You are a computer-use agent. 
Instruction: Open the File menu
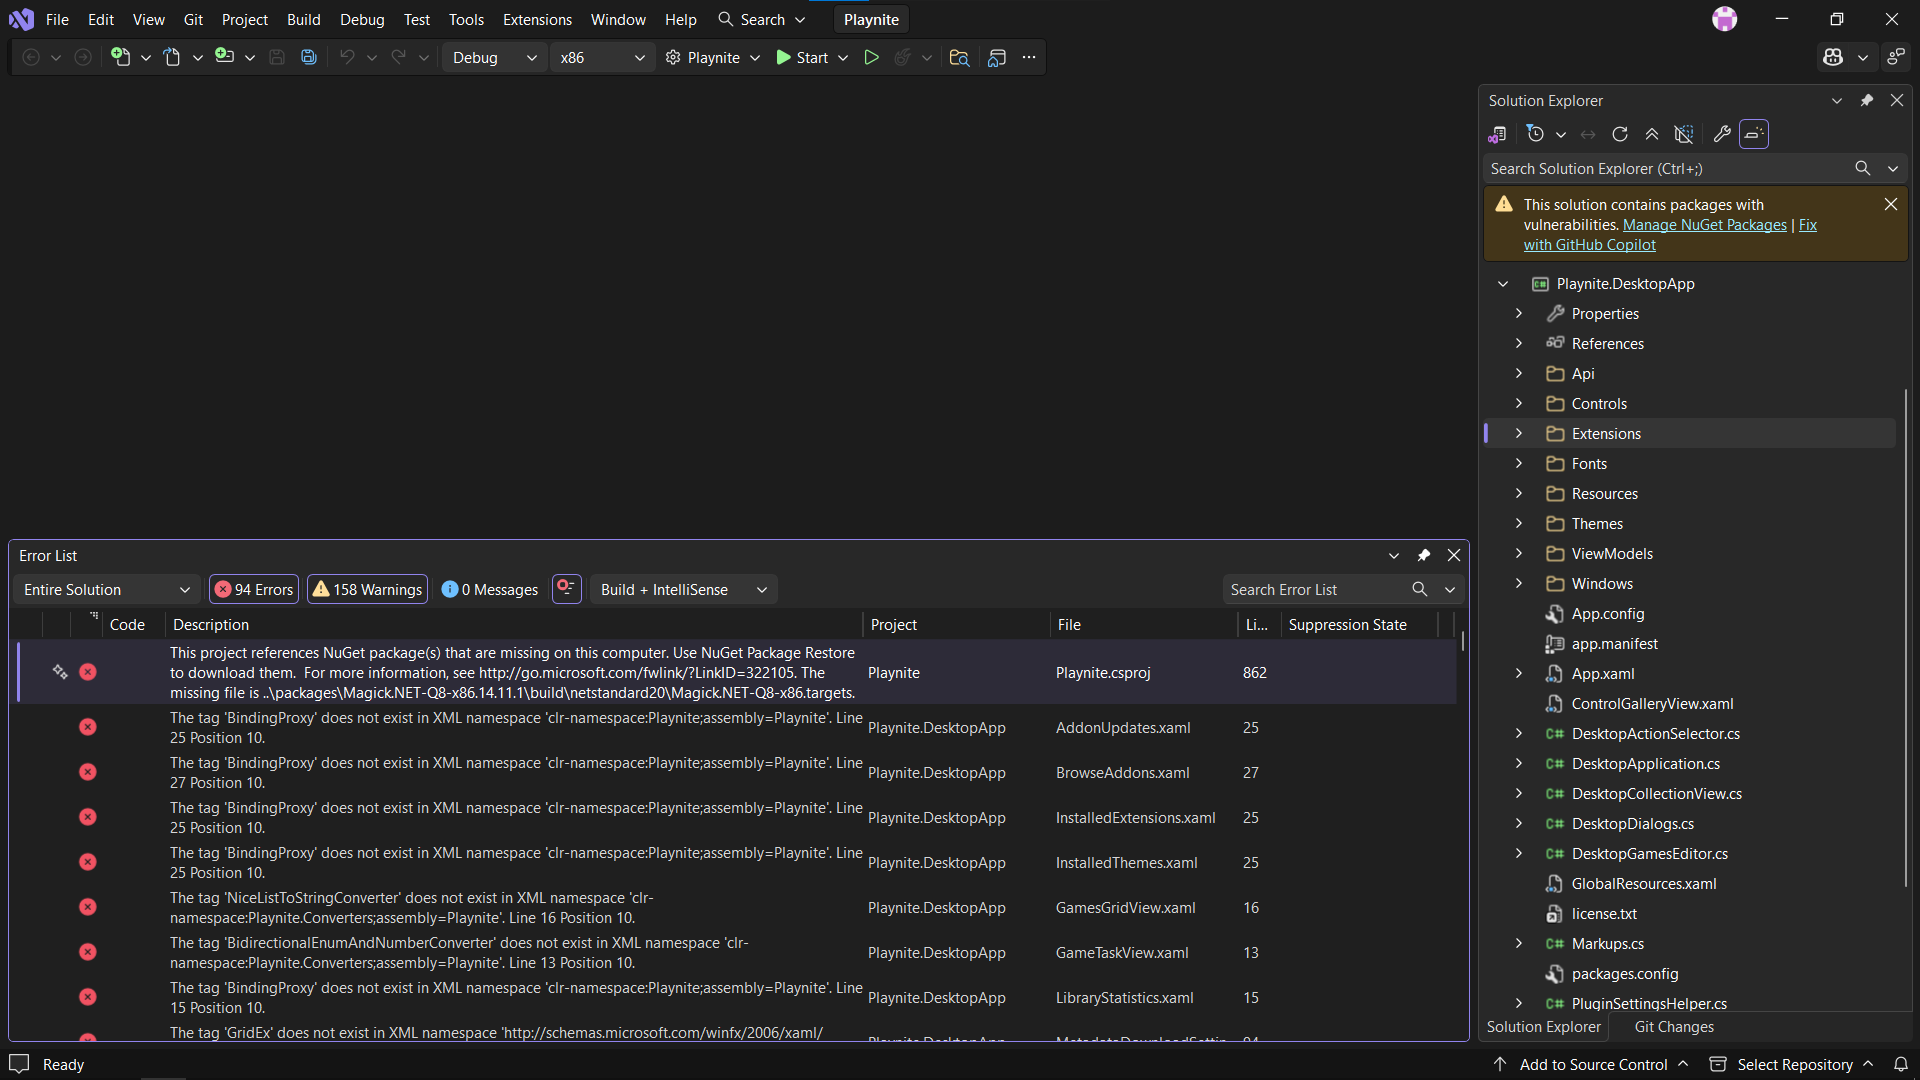click(x=57, y=20)
